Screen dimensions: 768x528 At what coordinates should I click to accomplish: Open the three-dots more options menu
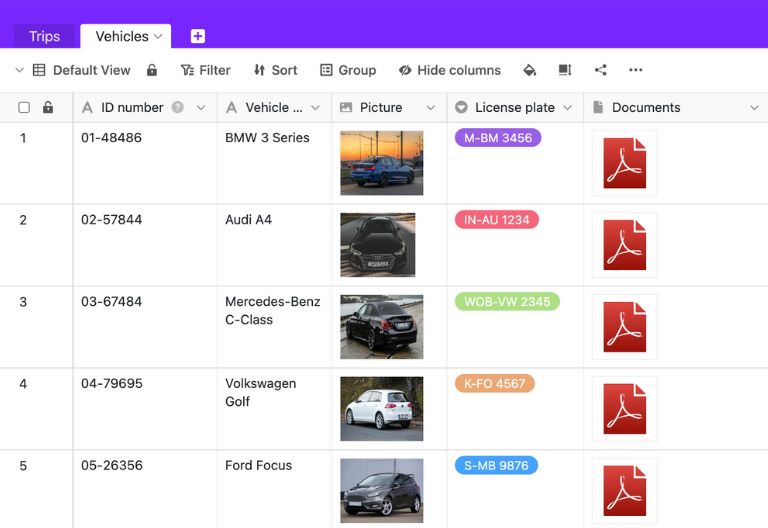636,70
